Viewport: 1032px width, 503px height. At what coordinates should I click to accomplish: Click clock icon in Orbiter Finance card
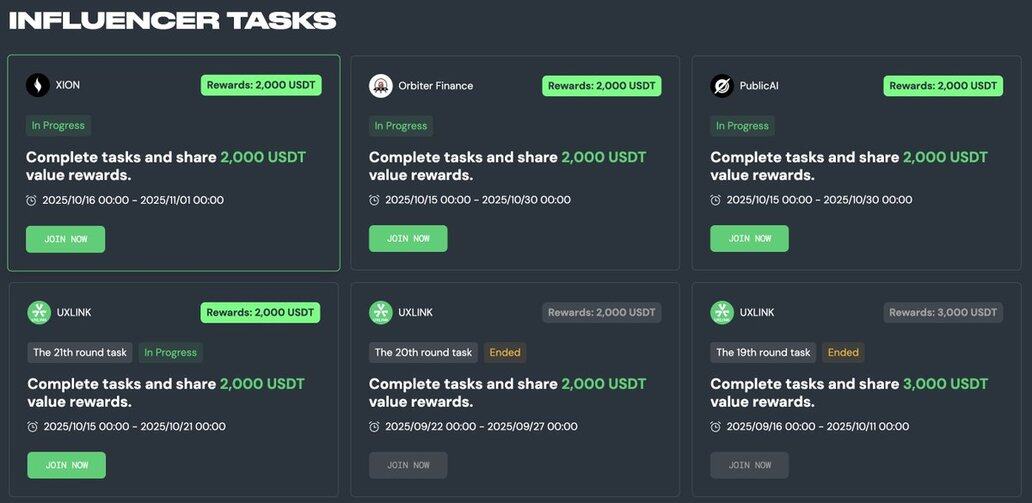pos(374,200)
